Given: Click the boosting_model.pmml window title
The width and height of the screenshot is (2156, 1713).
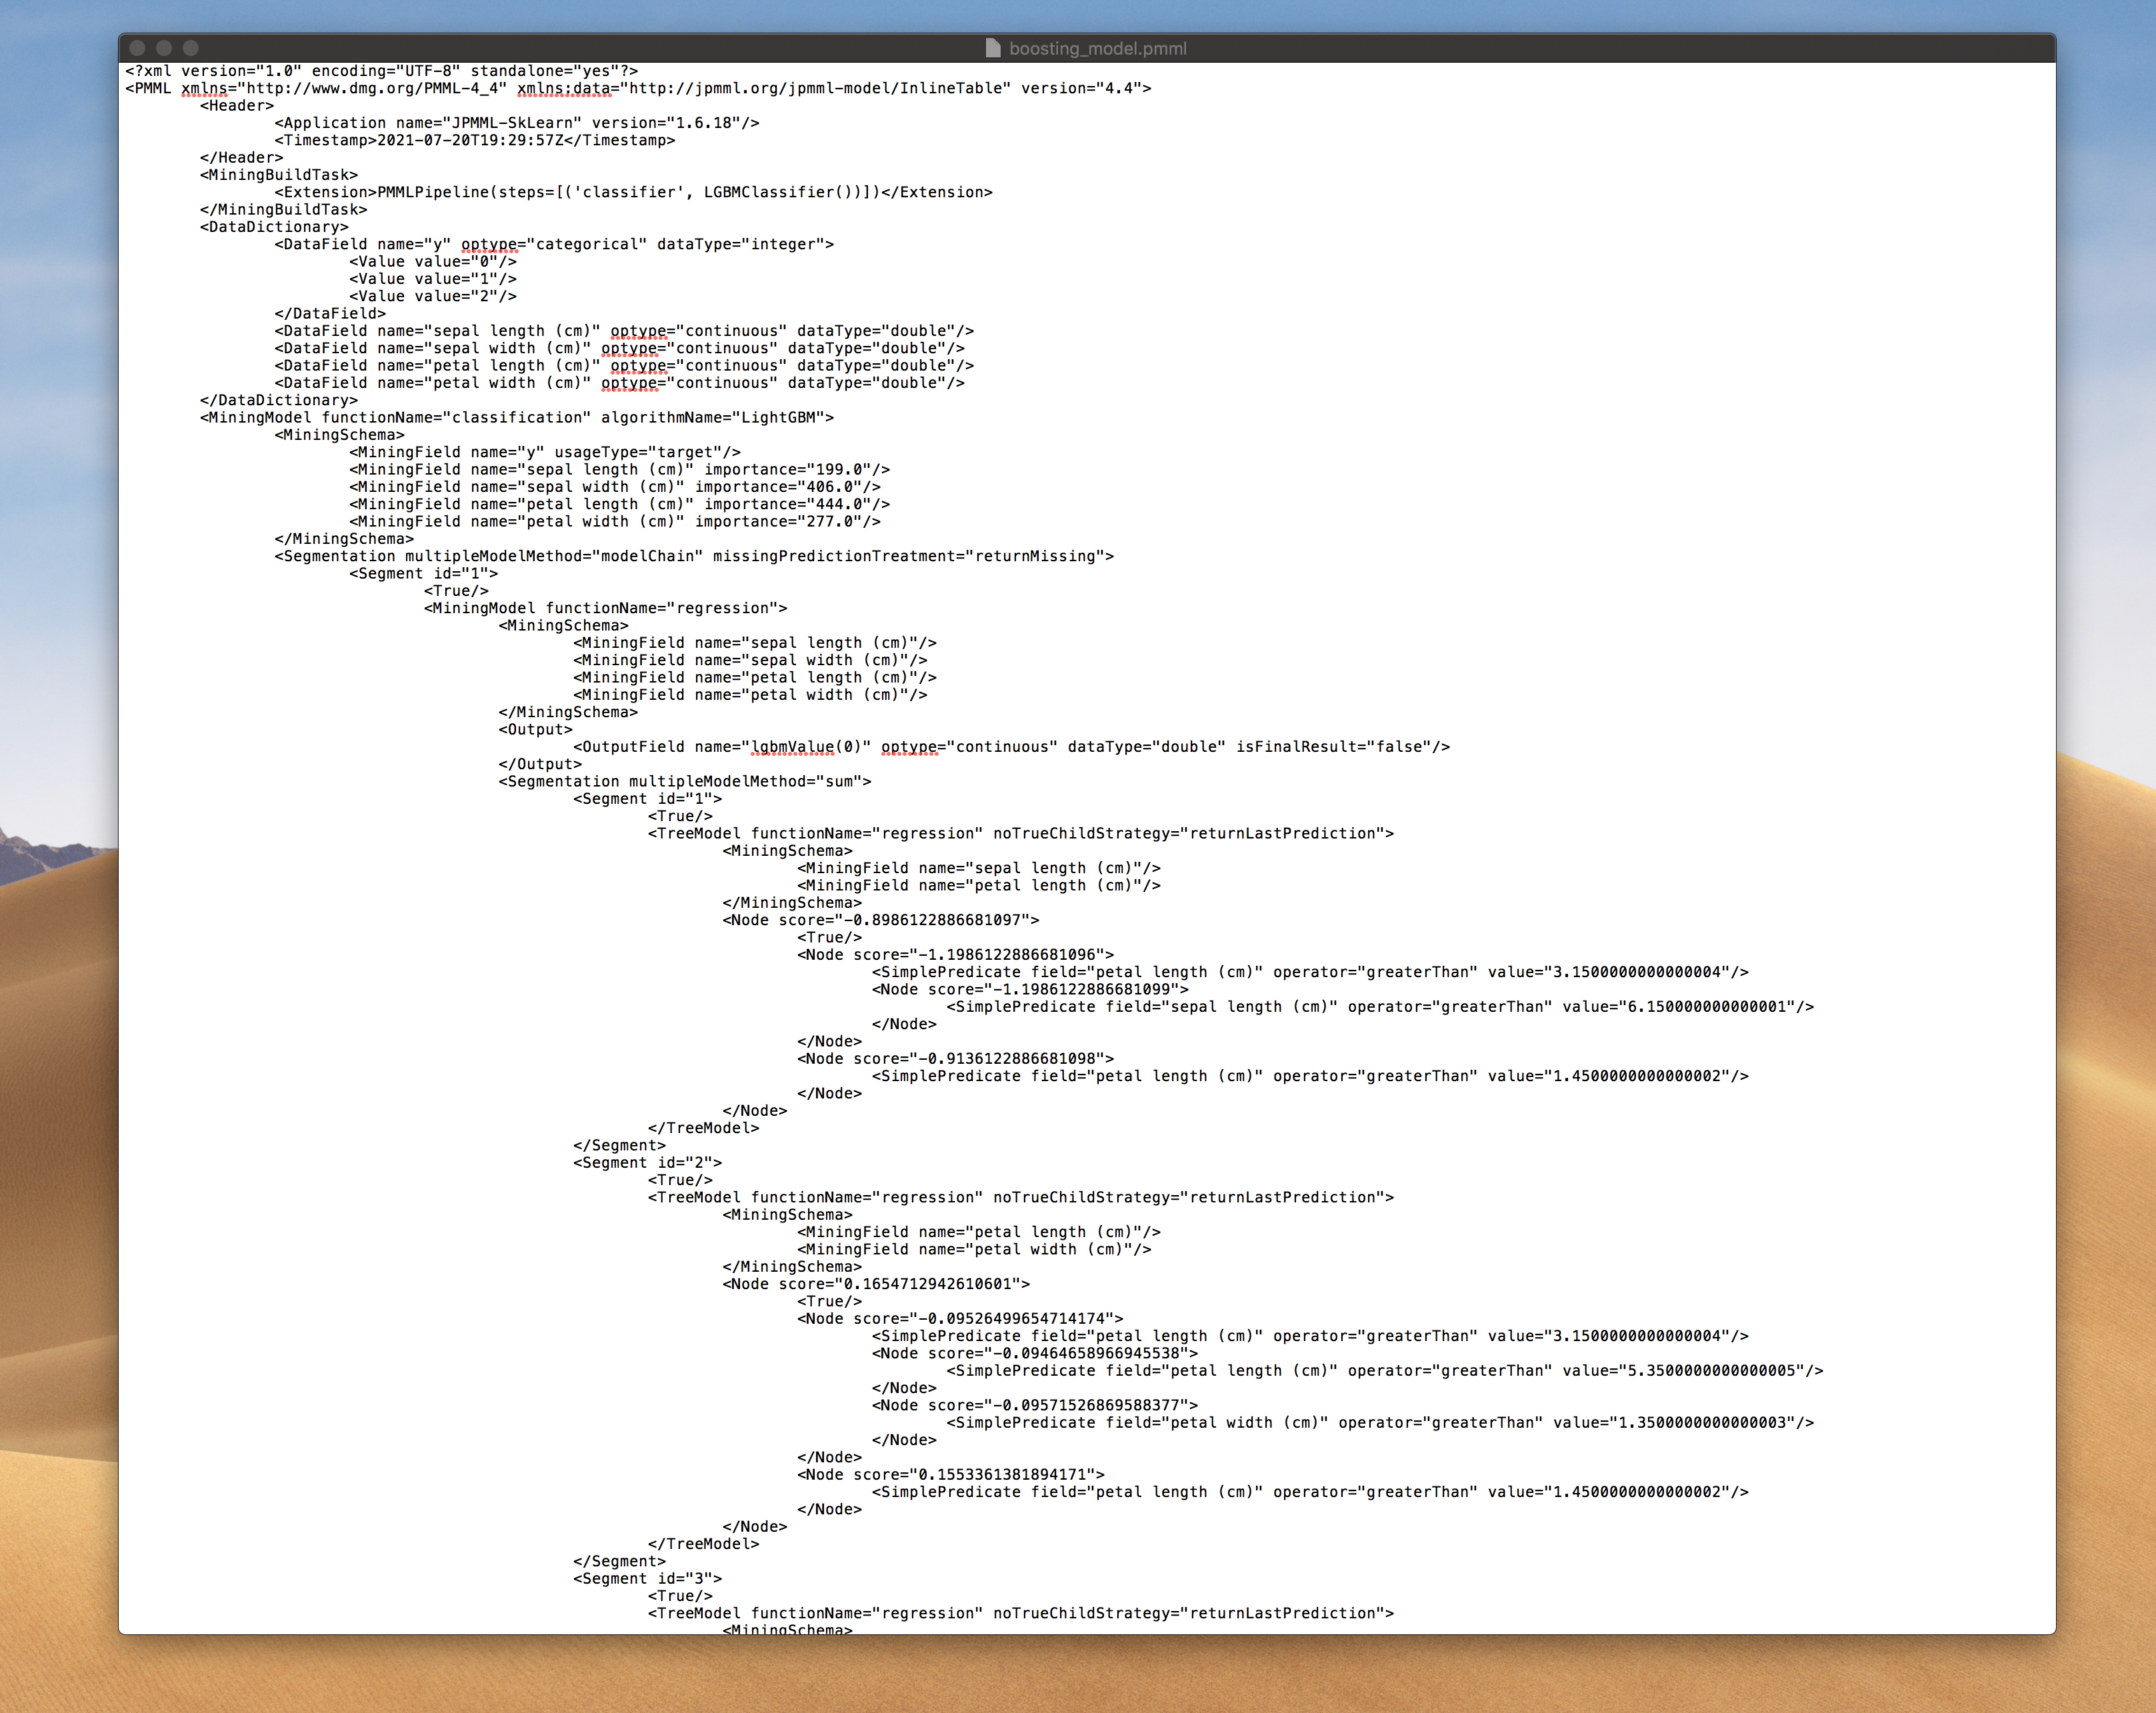Looking at the screenshot, I should coord(1097,48).
